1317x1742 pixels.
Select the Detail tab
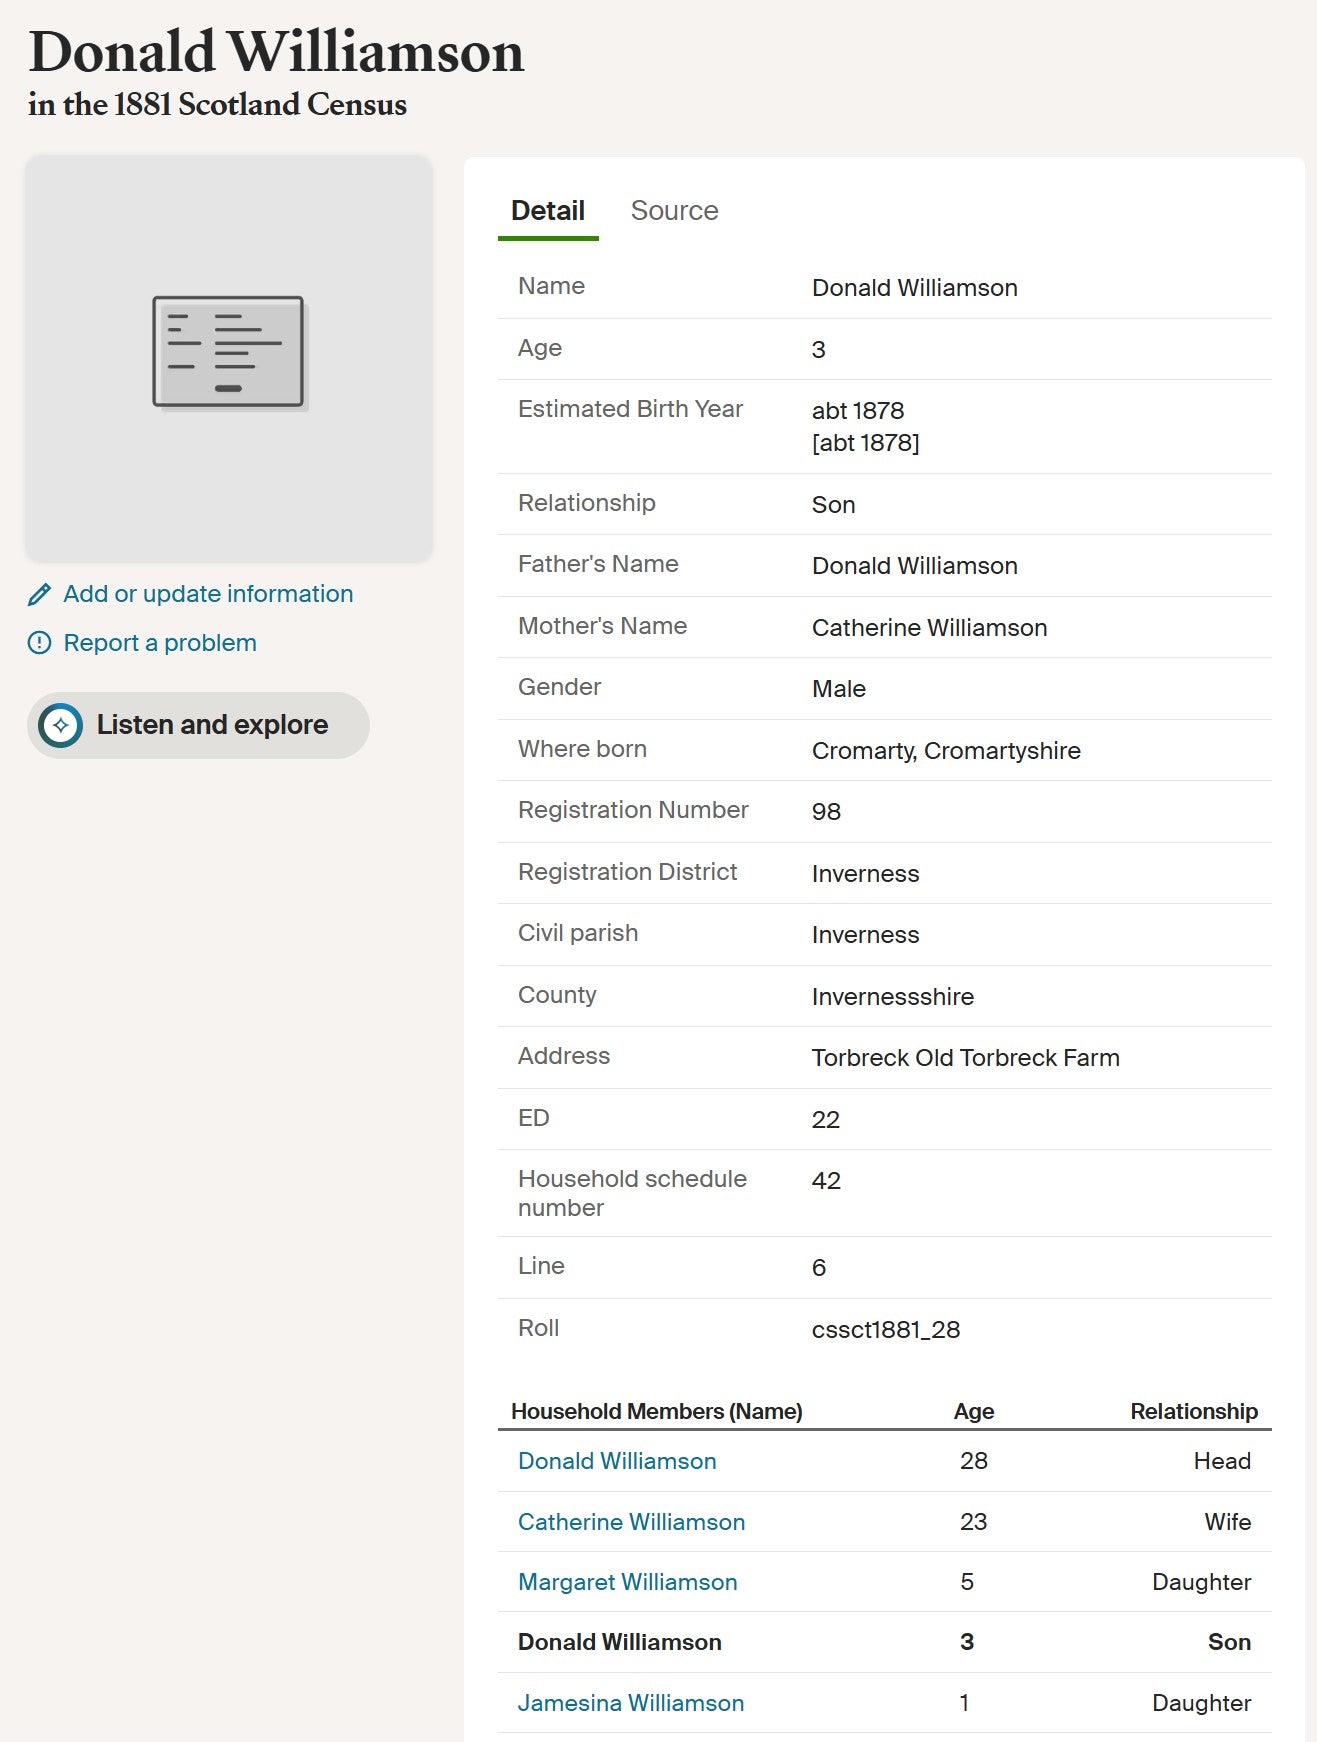point(548,211)
